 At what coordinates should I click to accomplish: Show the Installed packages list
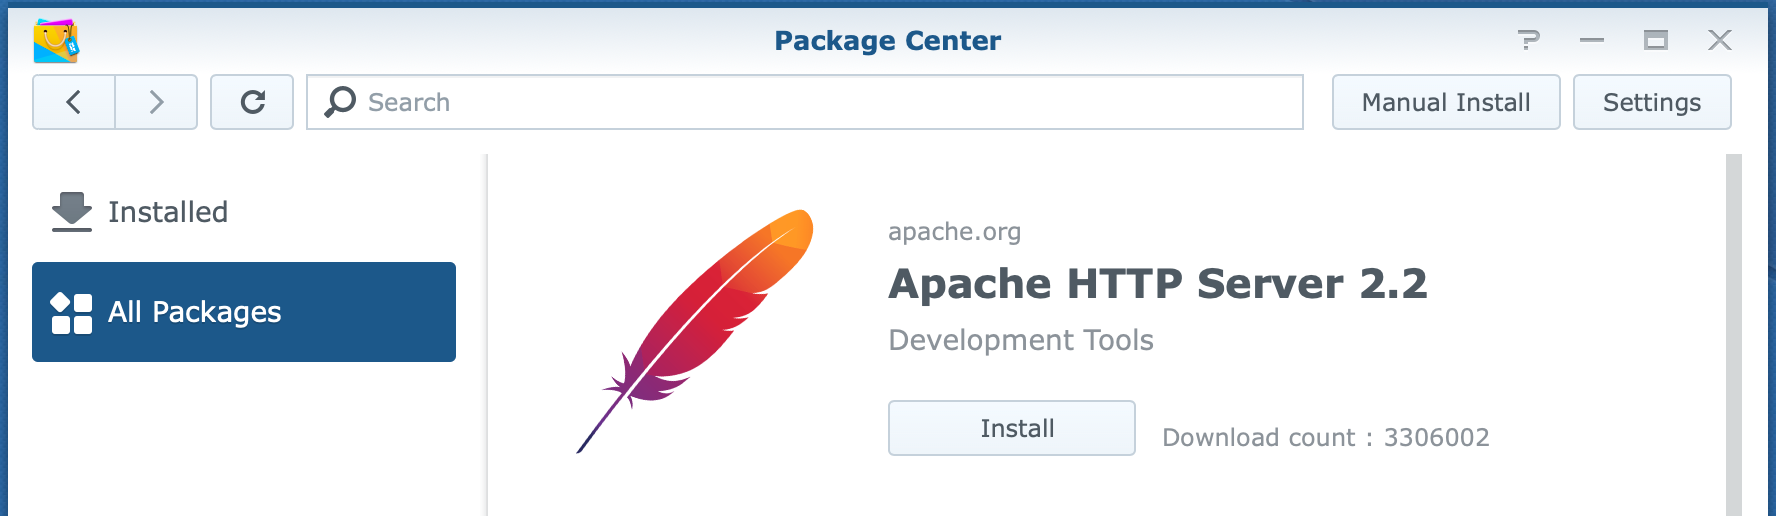(244, 212)
